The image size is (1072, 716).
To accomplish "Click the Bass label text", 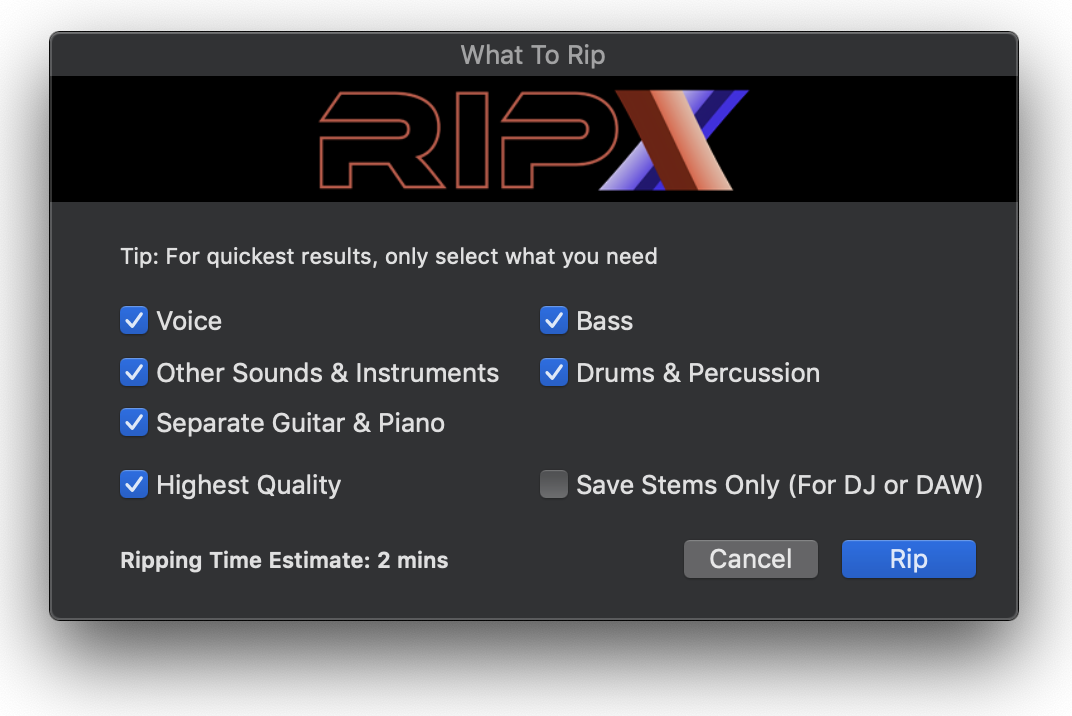I will click(604, 320).
